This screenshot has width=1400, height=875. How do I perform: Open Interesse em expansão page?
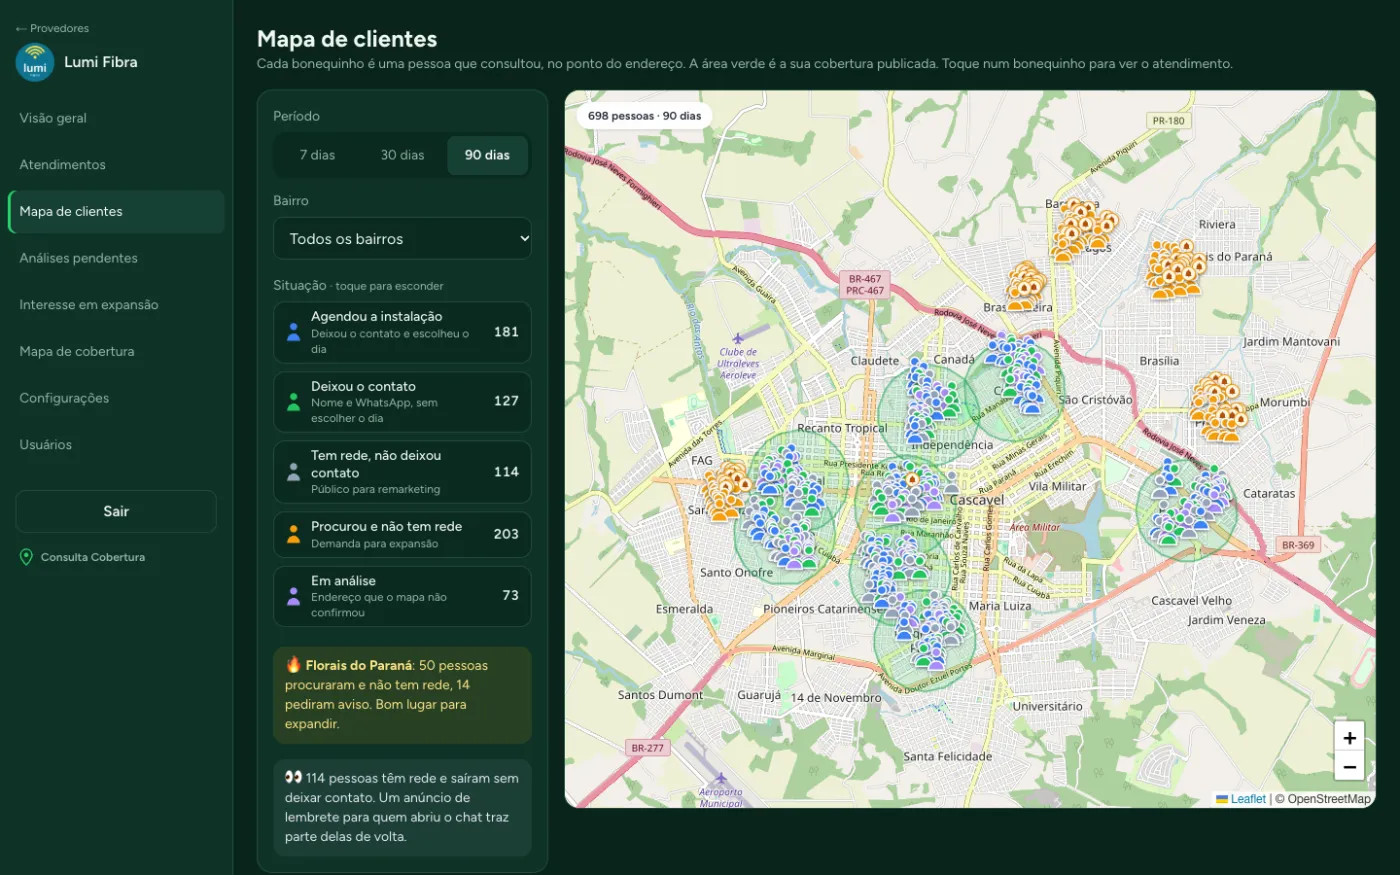point(116,305)
